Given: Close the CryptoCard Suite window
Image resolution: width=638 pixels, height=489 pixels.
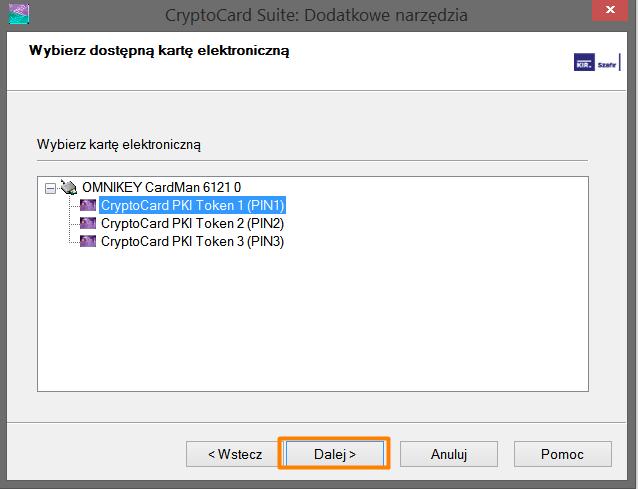Looking at the screenshot, I should [x=610, y=10].
